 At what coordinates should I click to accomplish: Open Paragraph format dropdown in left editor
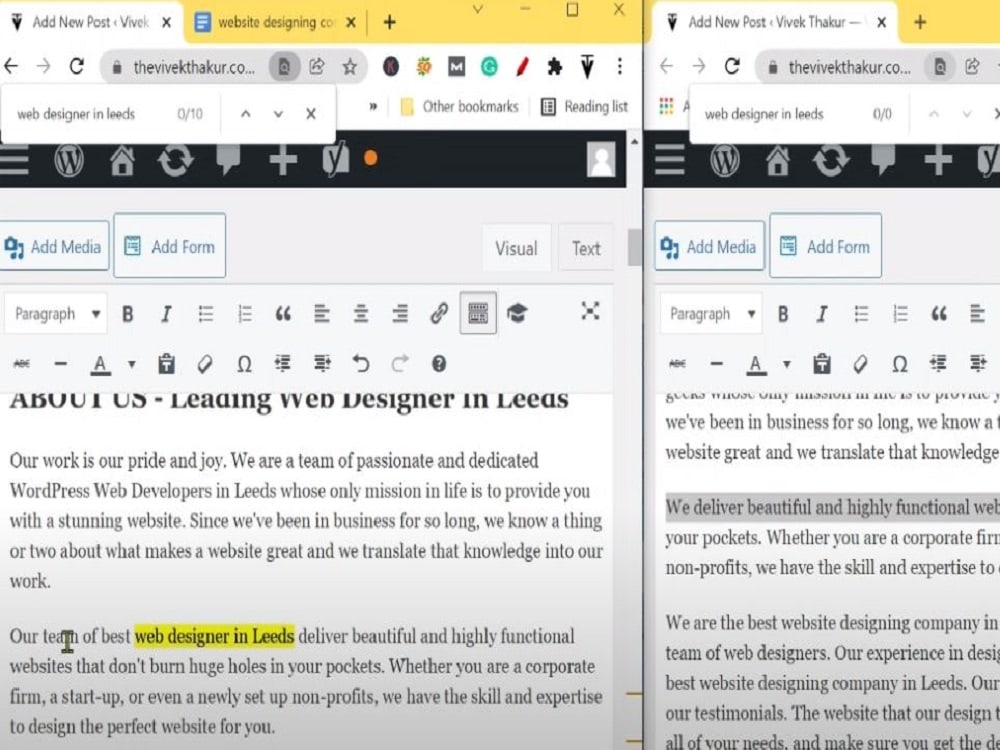click(56, 314)
